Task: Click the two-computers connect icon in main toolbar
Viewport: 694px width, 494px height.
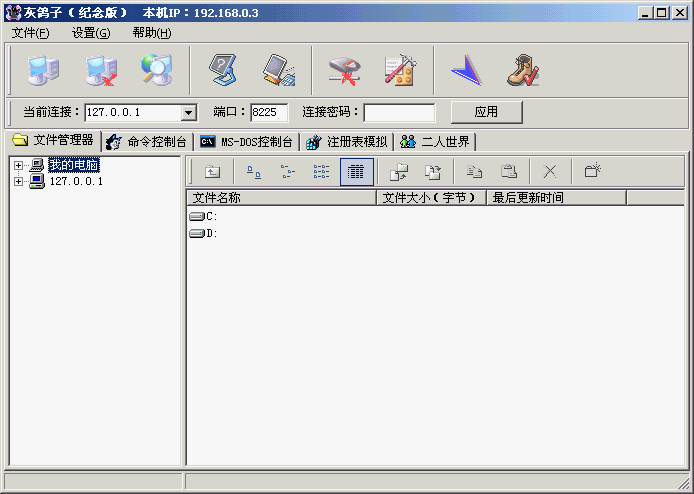Action: click(42, 70)
